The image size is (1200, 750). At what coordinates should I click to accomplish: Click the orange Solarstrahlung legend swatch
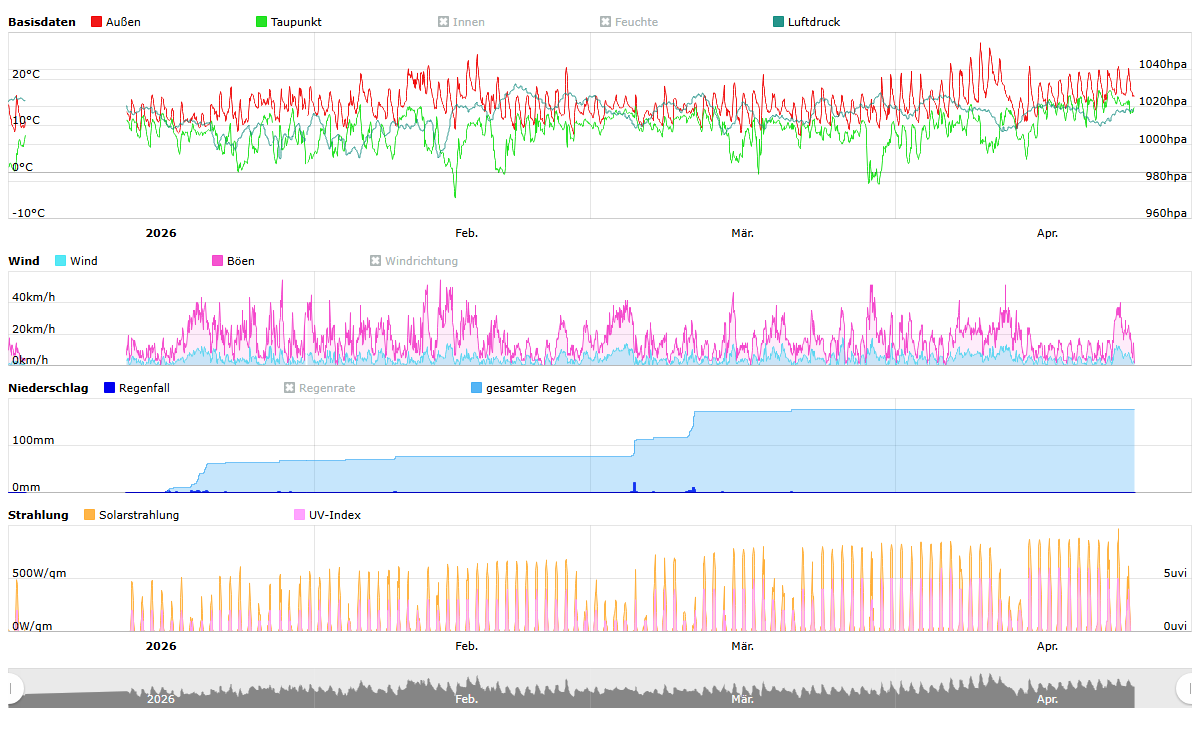pyautogui.click(x=90, y=515)
